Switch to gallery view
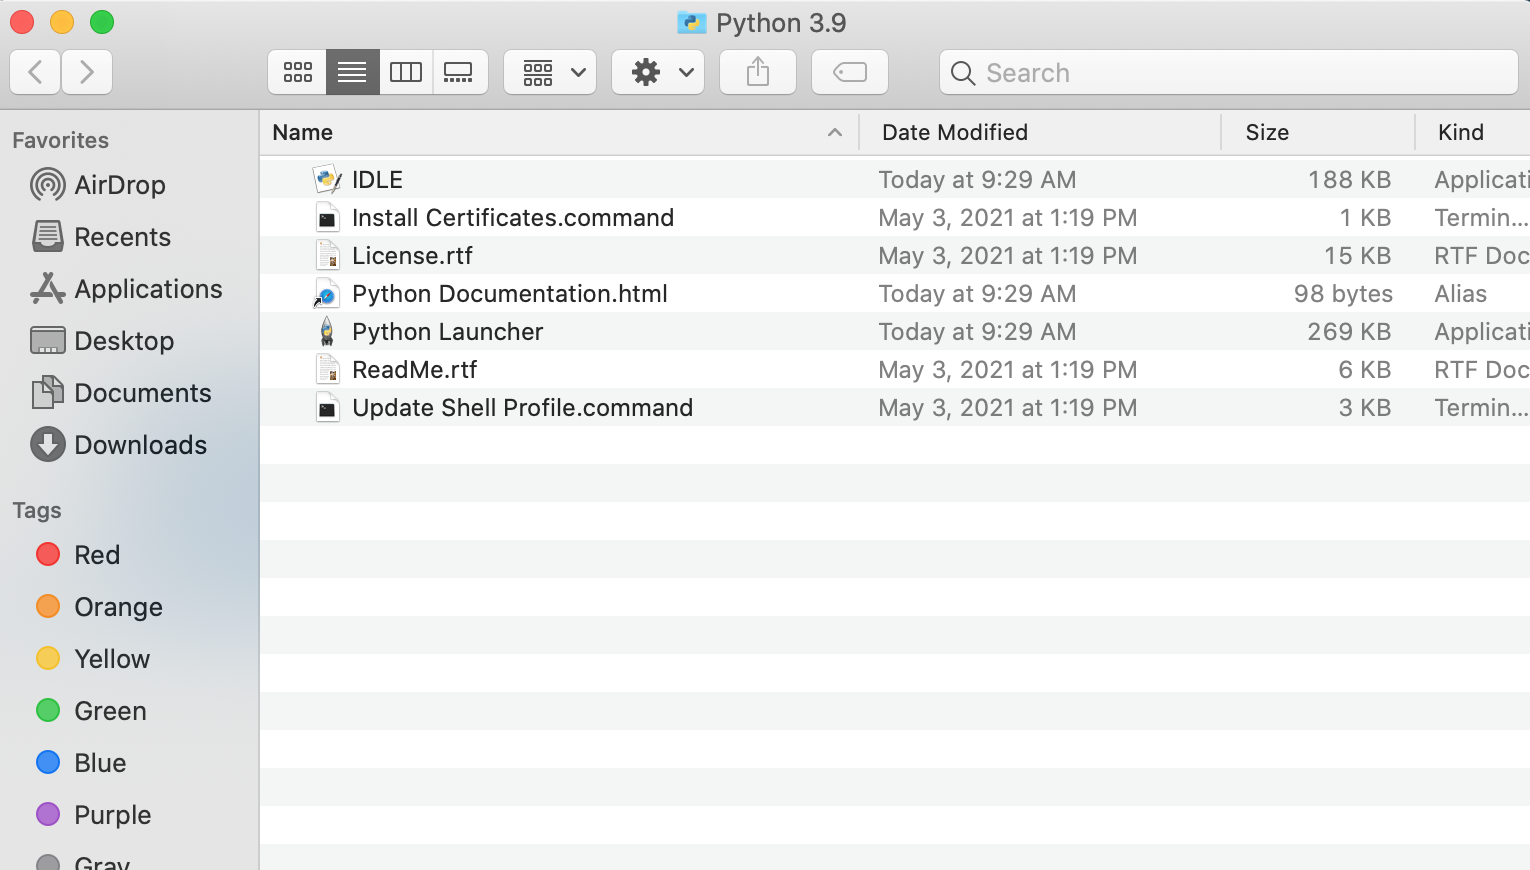The width and height of the screenshot is (1530, 870). click(x=460, y=72)
